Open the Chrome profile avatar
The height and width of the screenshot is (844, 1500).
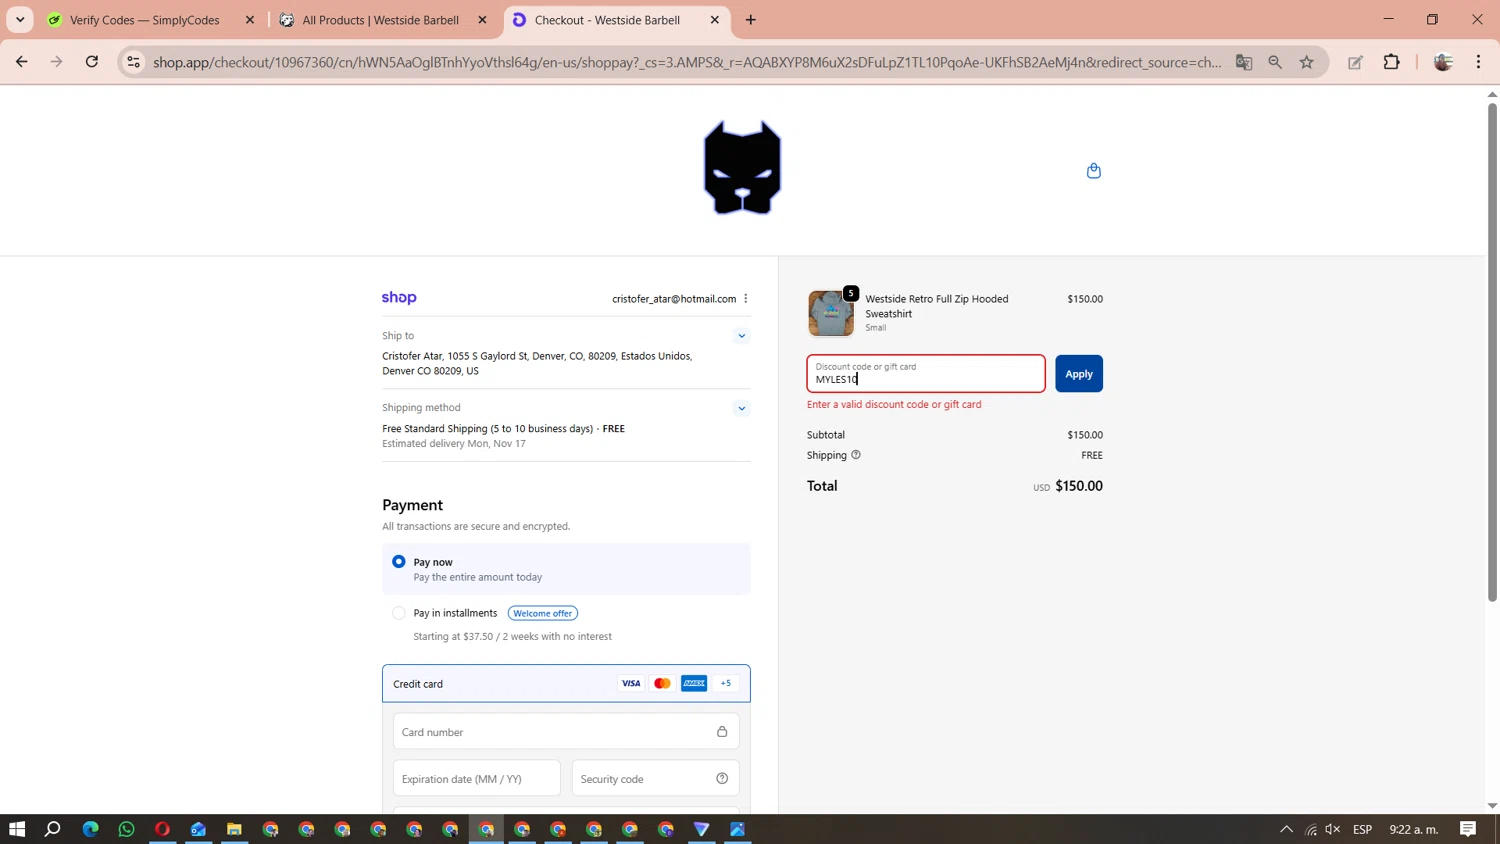click(1443, 62)
